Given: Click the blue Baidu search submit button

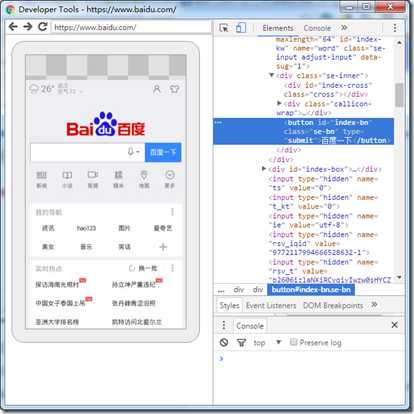Looking at the screenshot, I should point(163,152).
